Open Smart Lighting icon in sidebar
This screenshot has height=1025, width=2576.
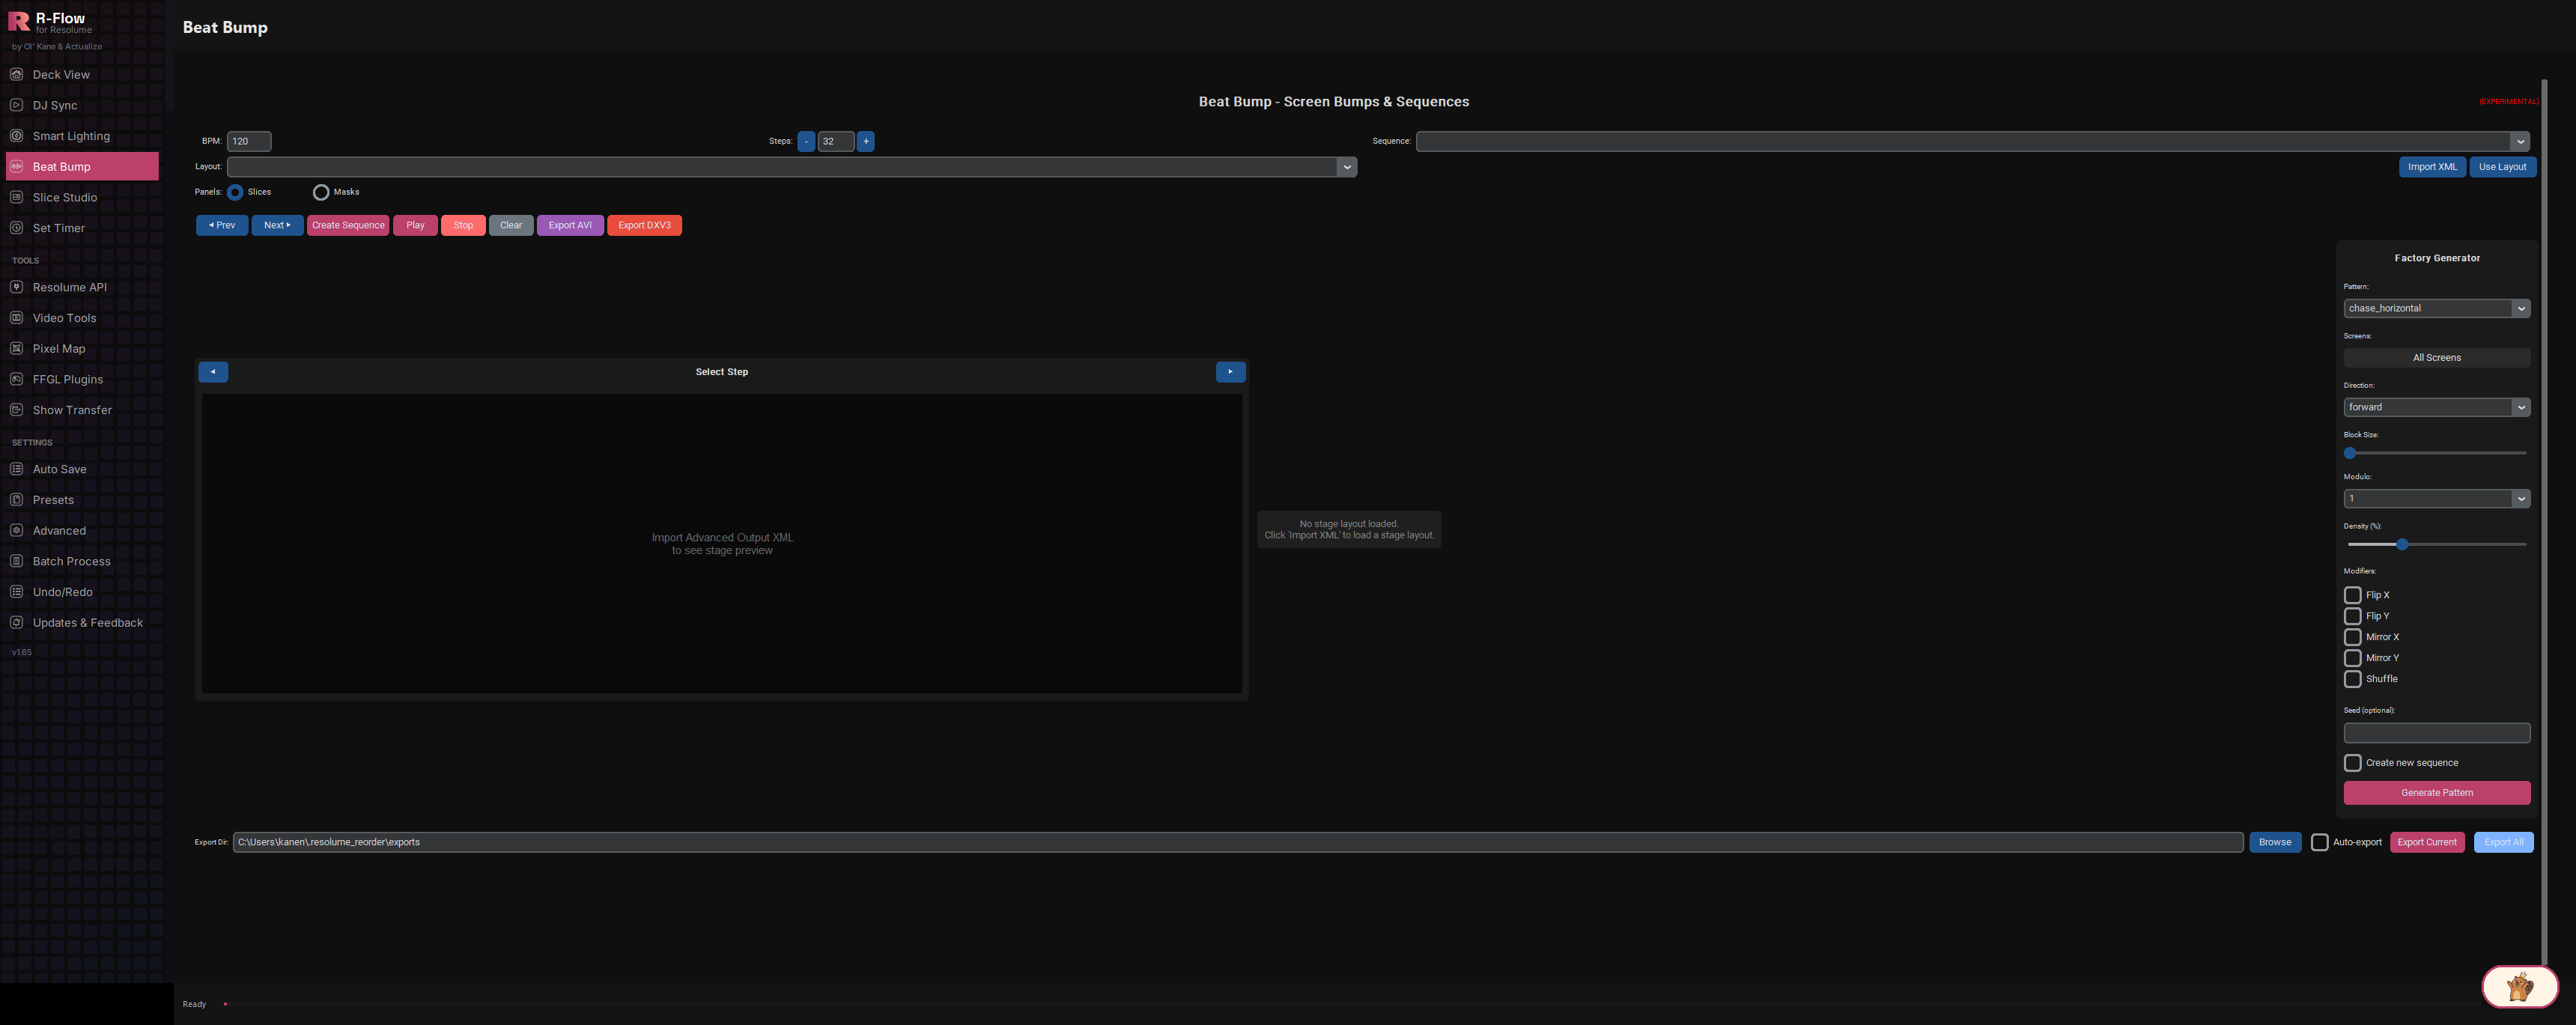tap(16, 136)
